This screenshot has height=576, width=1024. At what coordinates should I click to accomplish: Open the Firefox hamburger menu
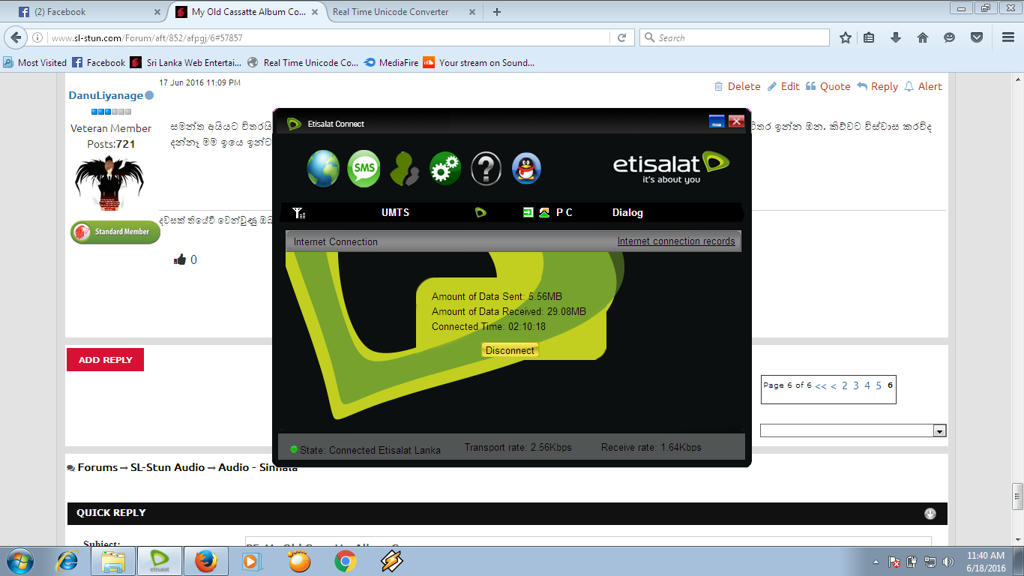click(x=1008, y=38)
